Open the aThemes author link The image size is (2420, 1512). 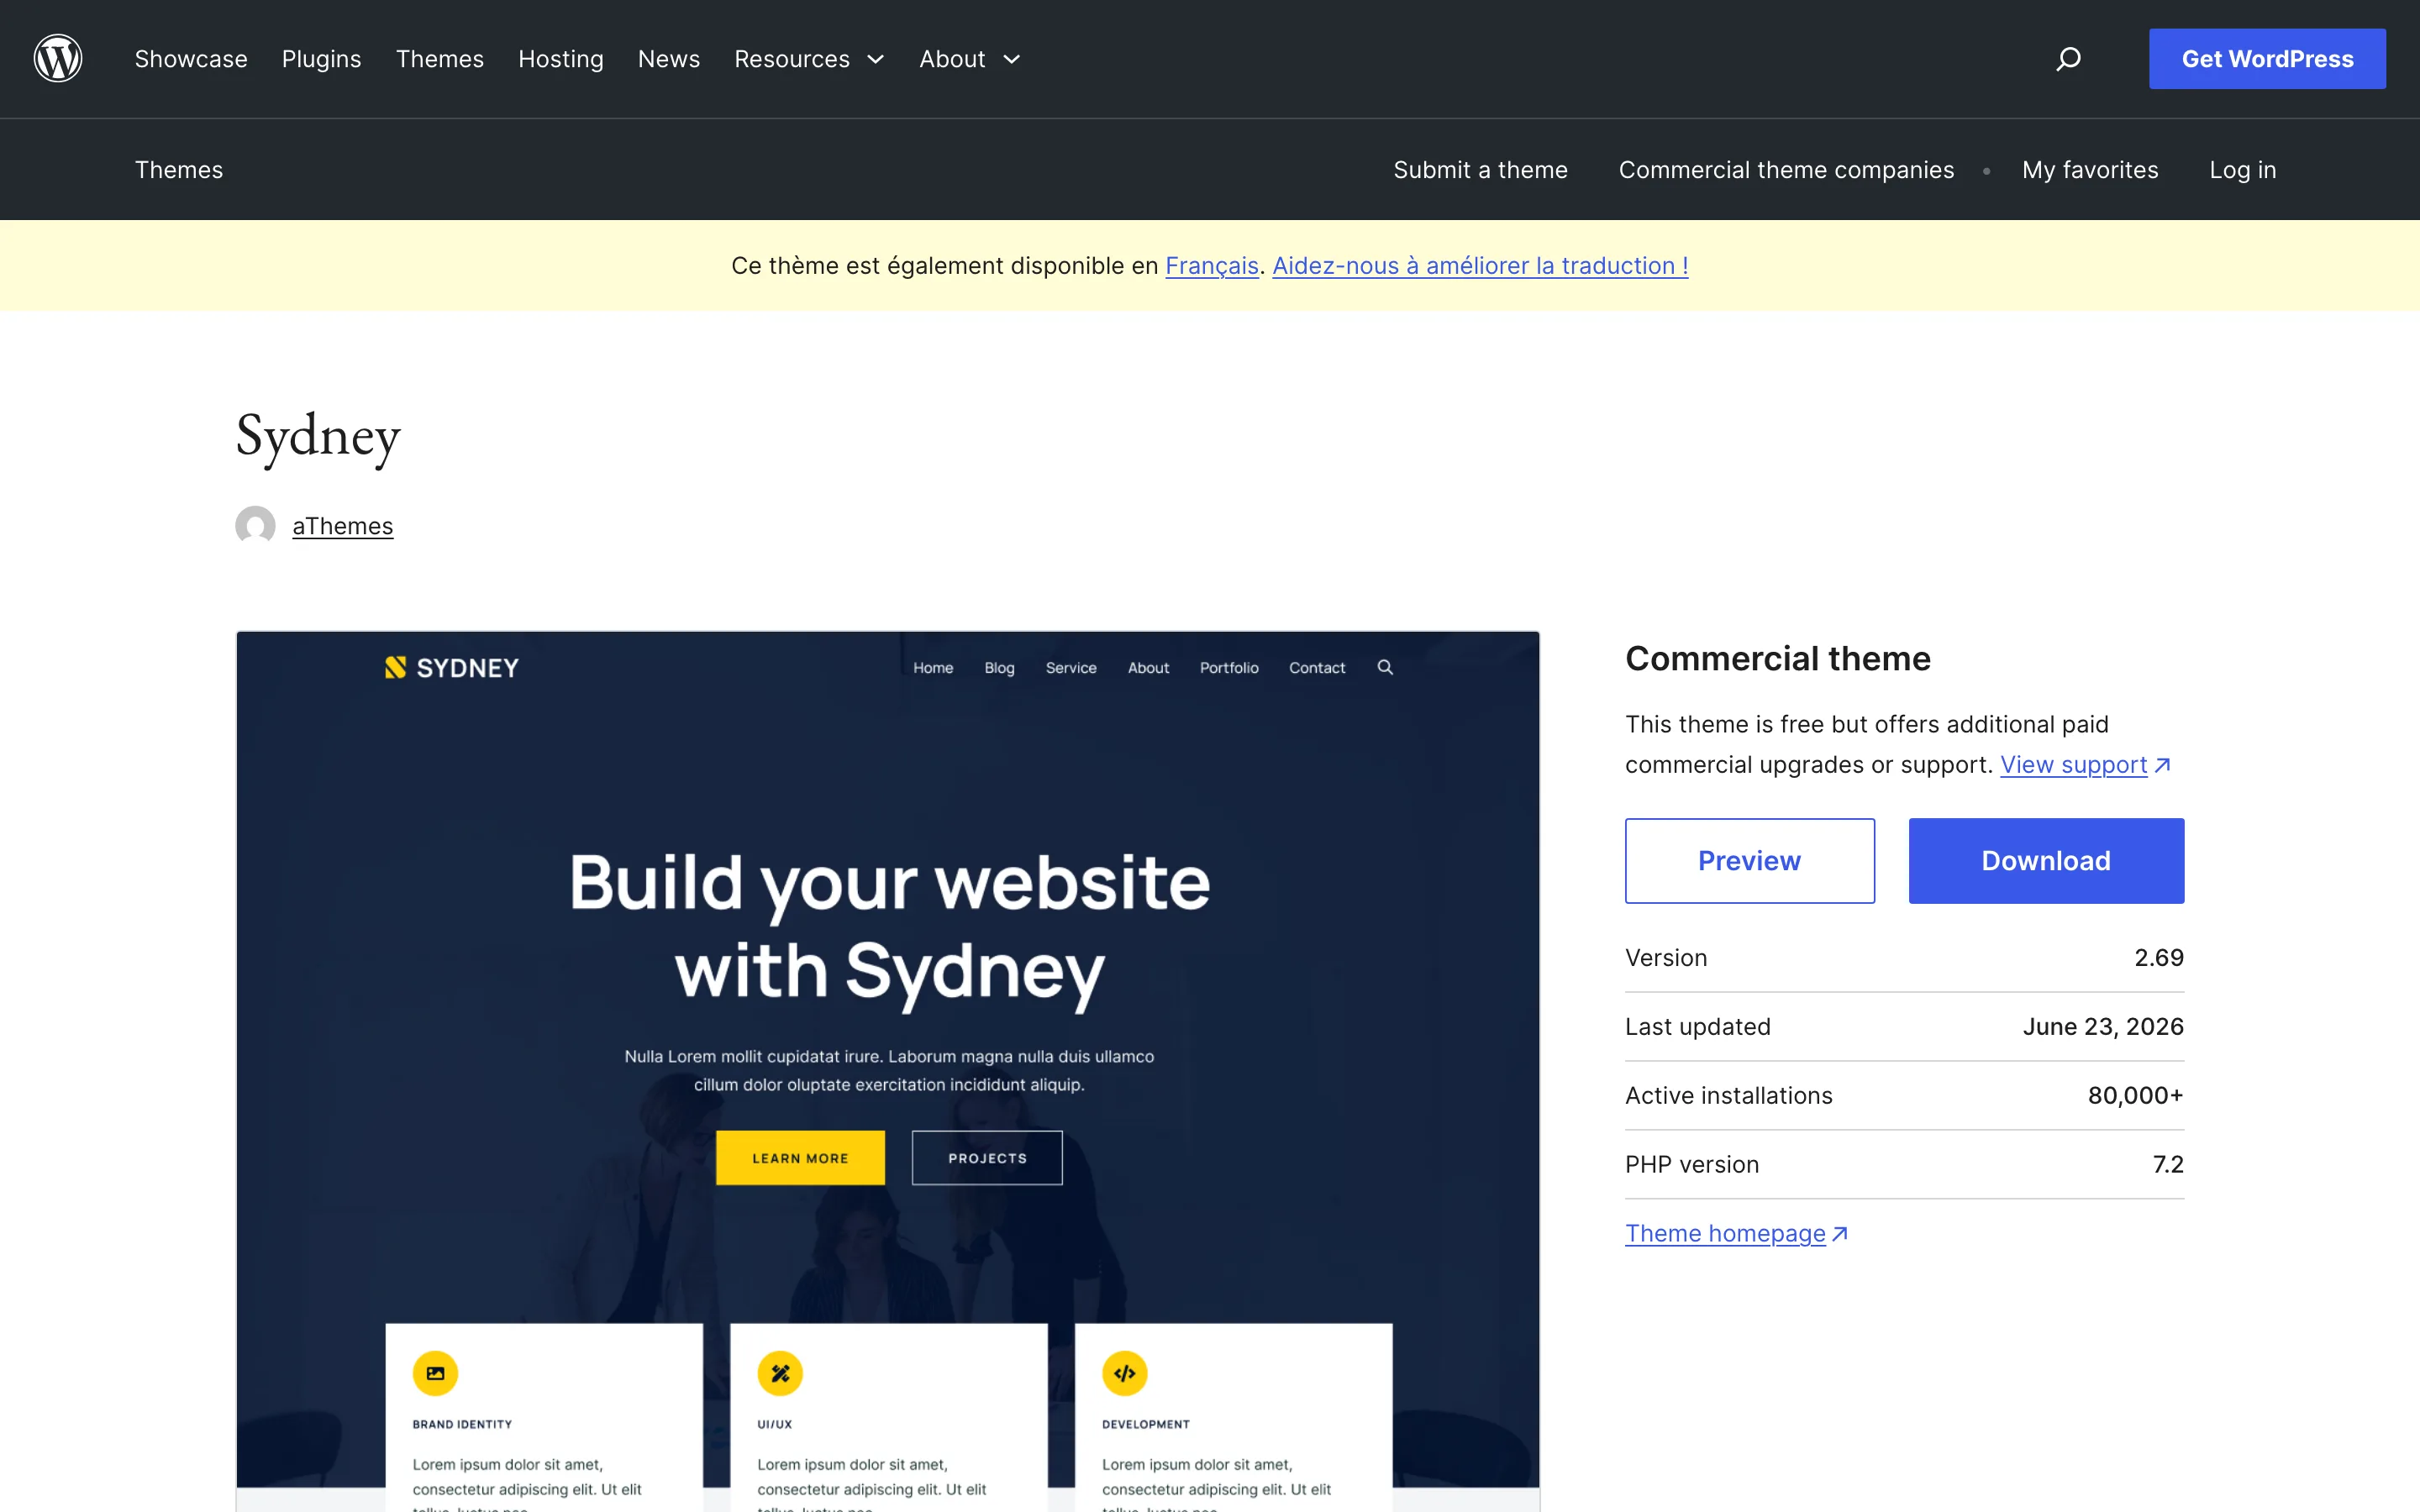[x=343, y=526]
